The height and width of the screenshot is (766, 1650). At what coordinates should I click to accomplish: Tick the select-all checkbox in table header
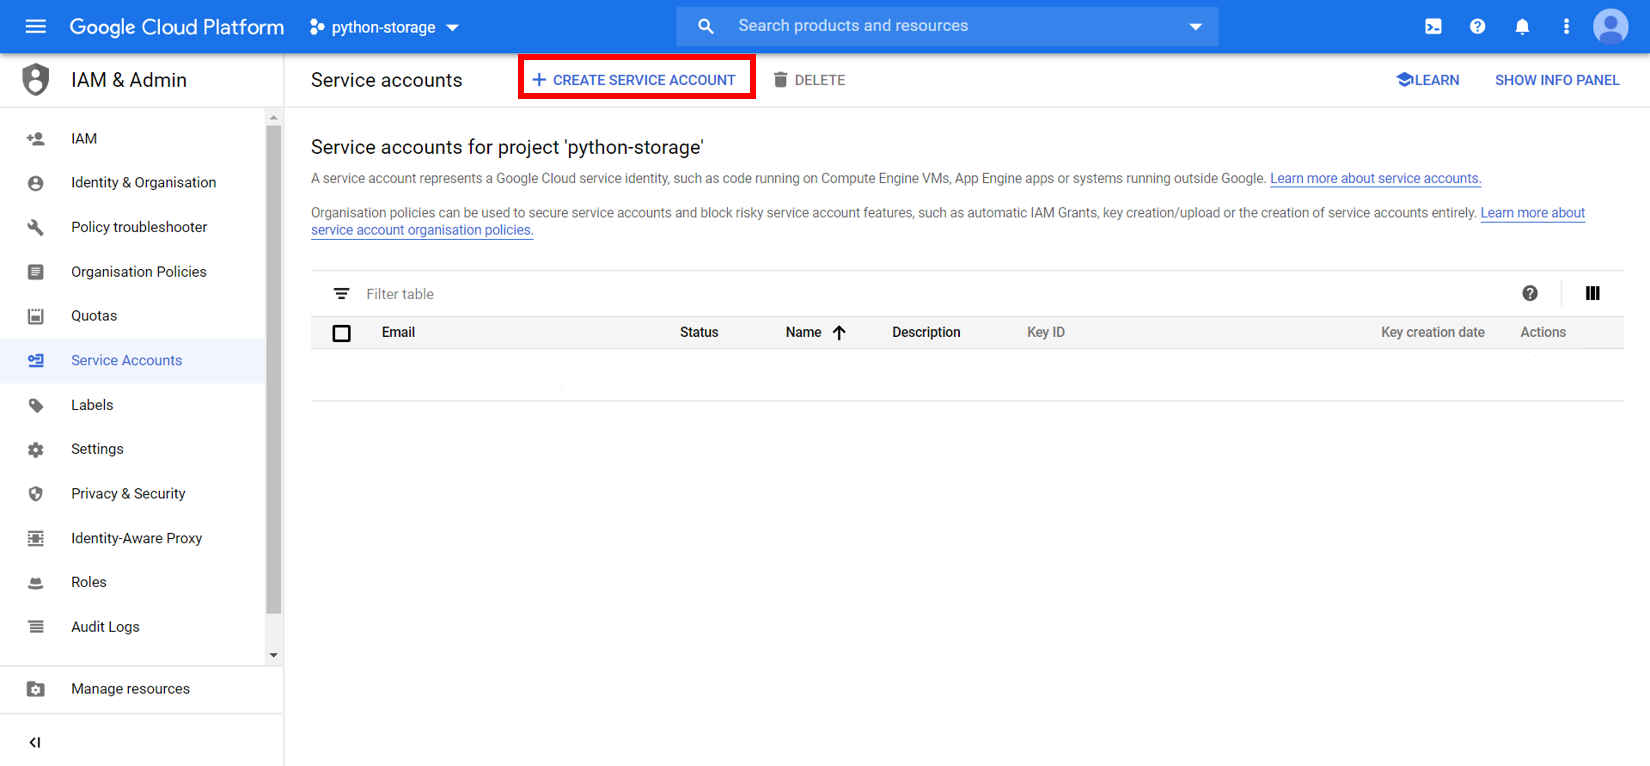(342, 333)
